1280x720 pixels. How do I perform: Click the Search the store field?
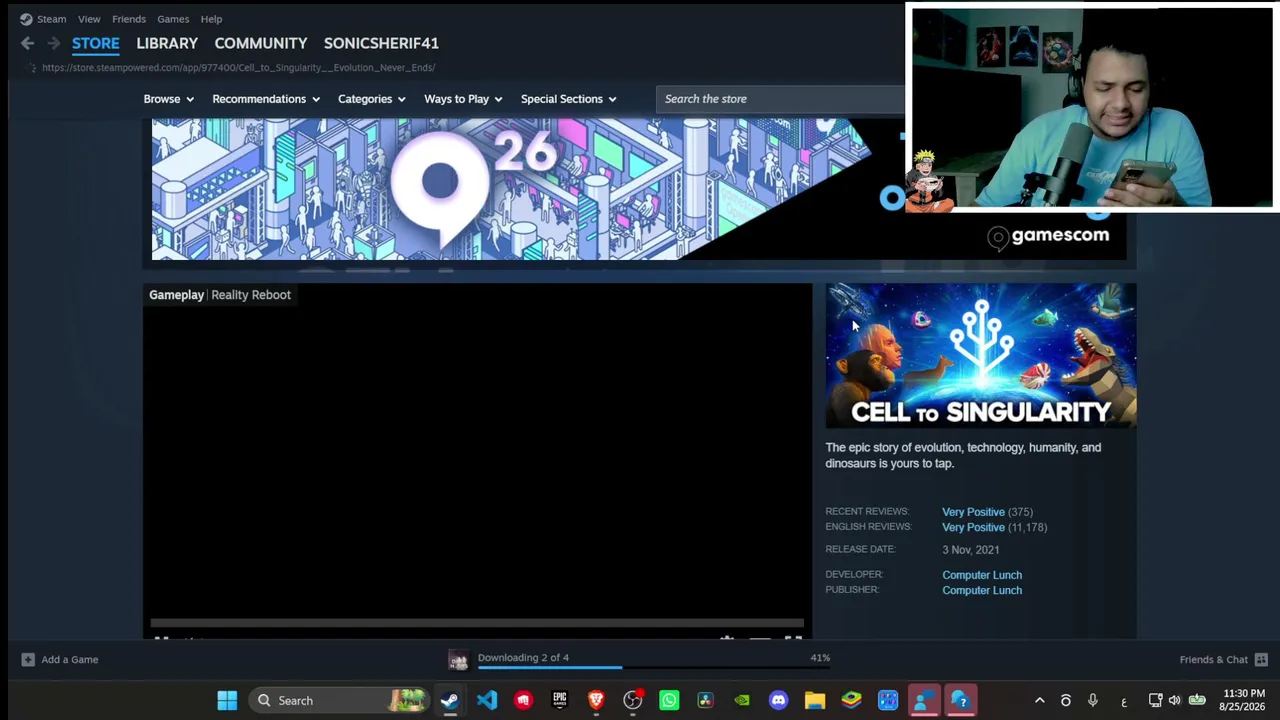click(x=780, y=99)
